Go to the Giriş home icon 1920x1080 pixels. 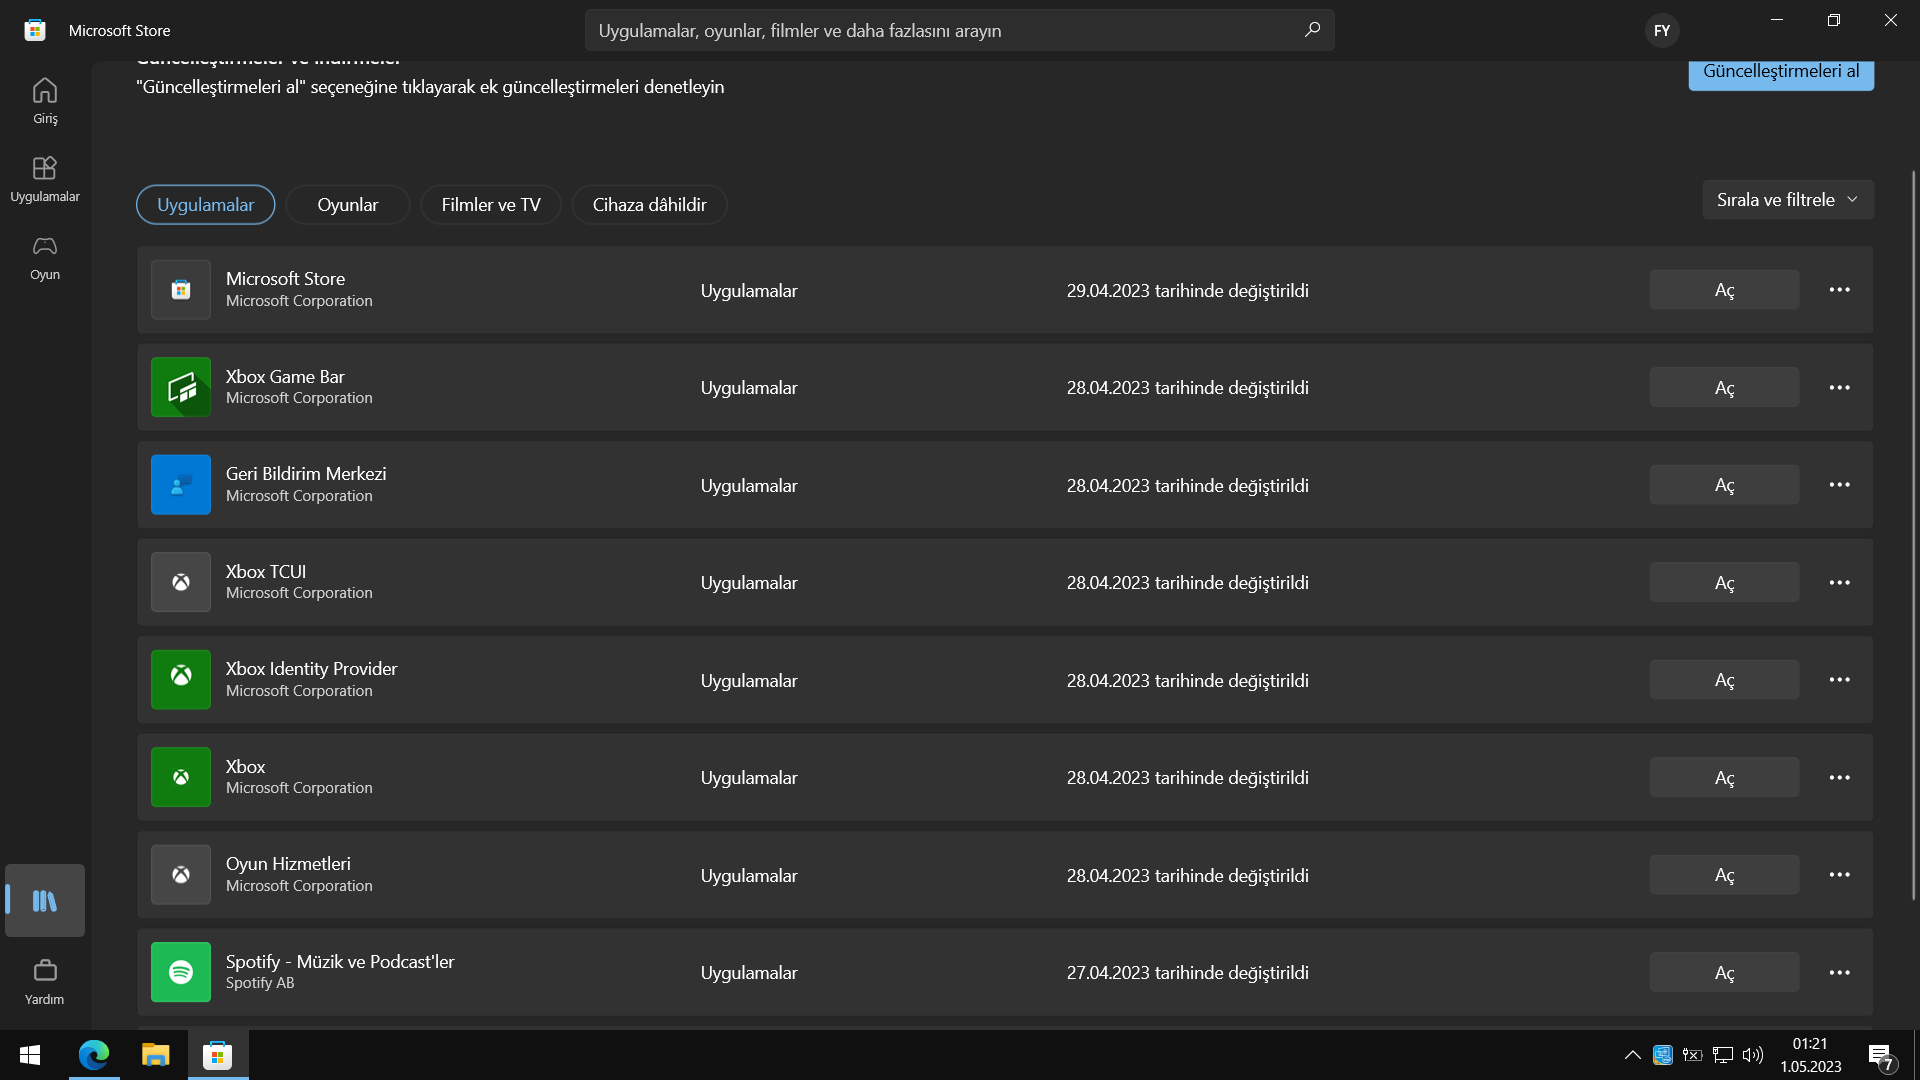pyautogui.click(x=45, y=100)
